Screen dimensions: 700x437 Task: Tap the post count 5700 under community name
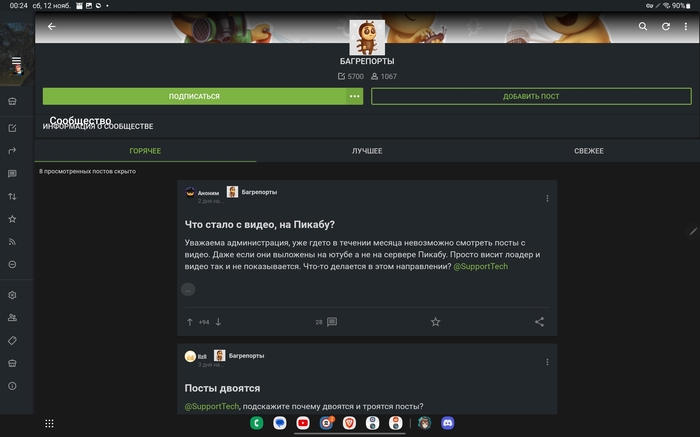tap(351, 76)
